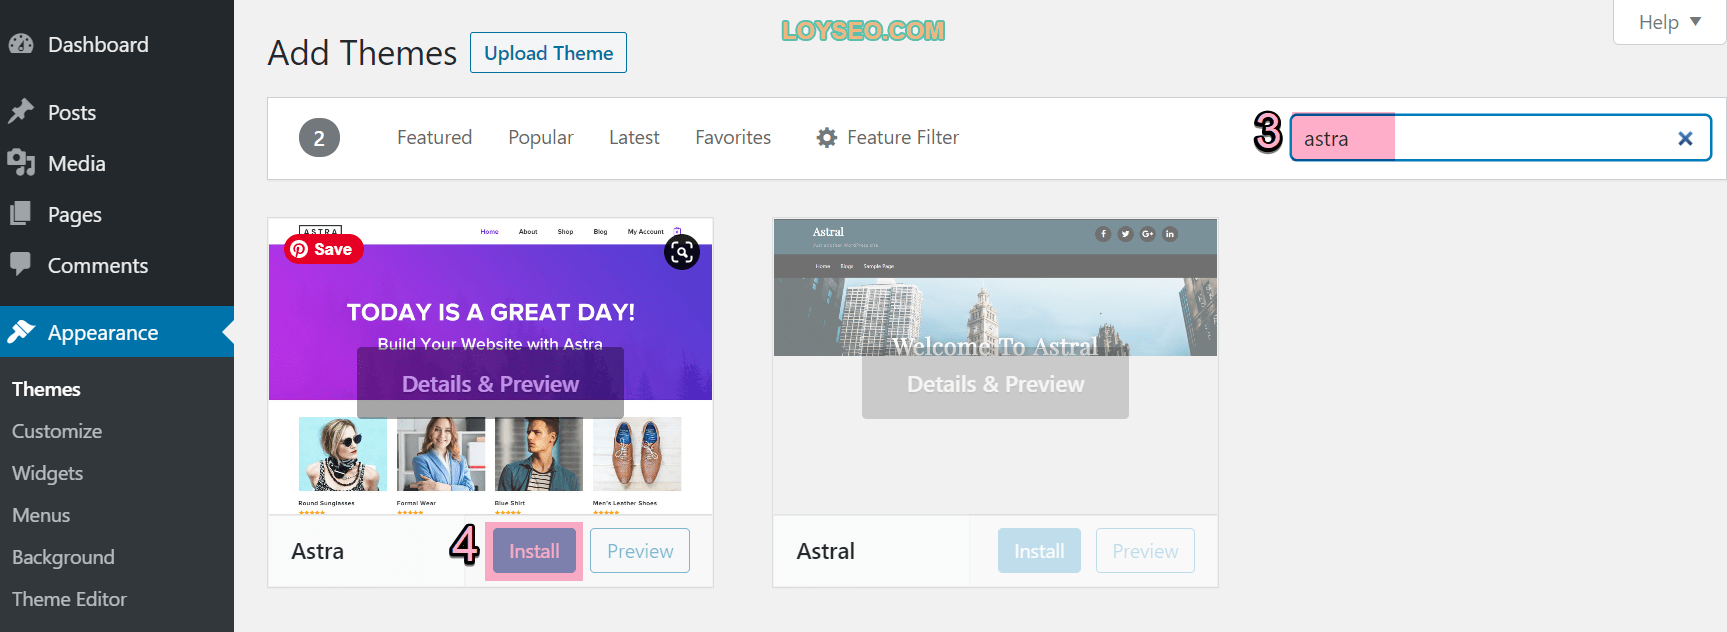Click the Comments bubble icon
Screen dimensions: 1727x632
pyautogui.click(x=21, y=264)
